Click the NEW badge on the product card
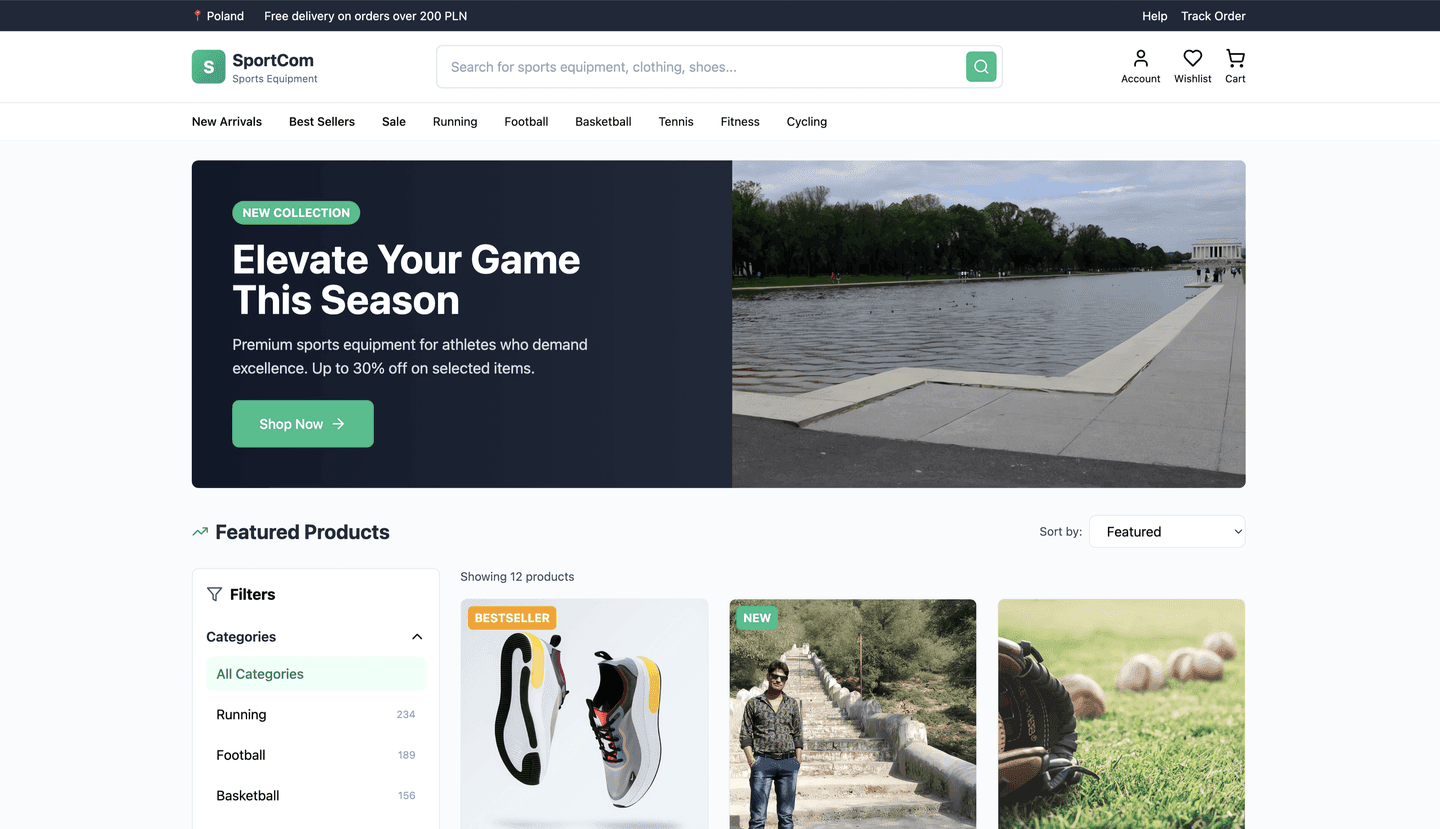The height and width of the screenshot is (829, 1440). pyautogui.click(x=756, y=617)
